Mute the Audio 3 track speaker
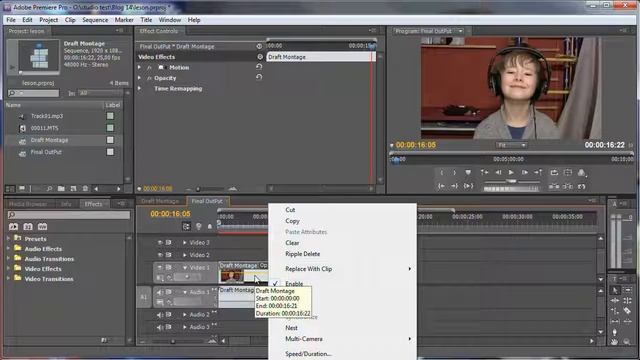Viewport: 640px width, 360px height. pos(160,327)
